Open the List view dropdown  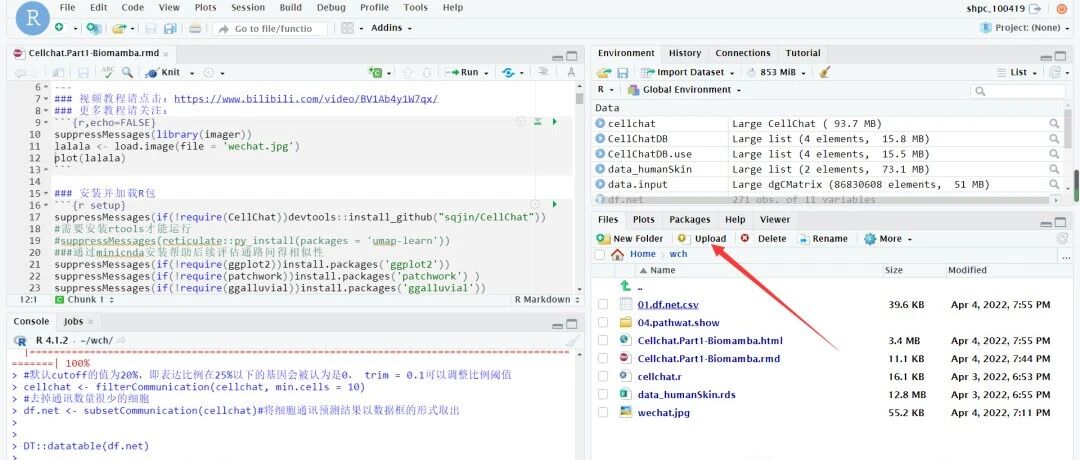click(x=1018, y=72)
